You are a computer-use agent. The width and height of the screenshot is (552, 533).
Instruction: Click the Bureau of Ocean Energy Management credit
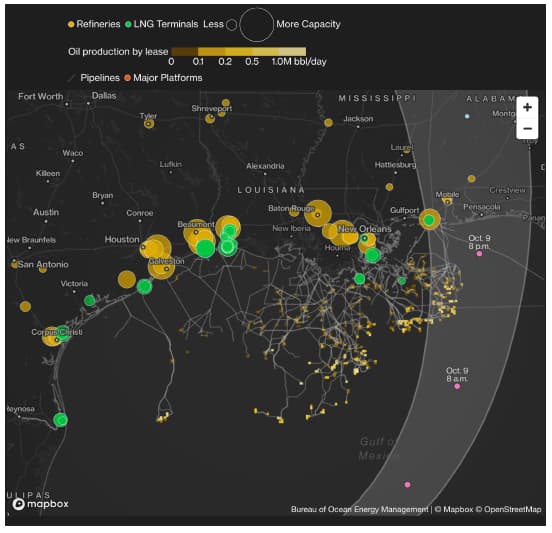coord(359,509)
